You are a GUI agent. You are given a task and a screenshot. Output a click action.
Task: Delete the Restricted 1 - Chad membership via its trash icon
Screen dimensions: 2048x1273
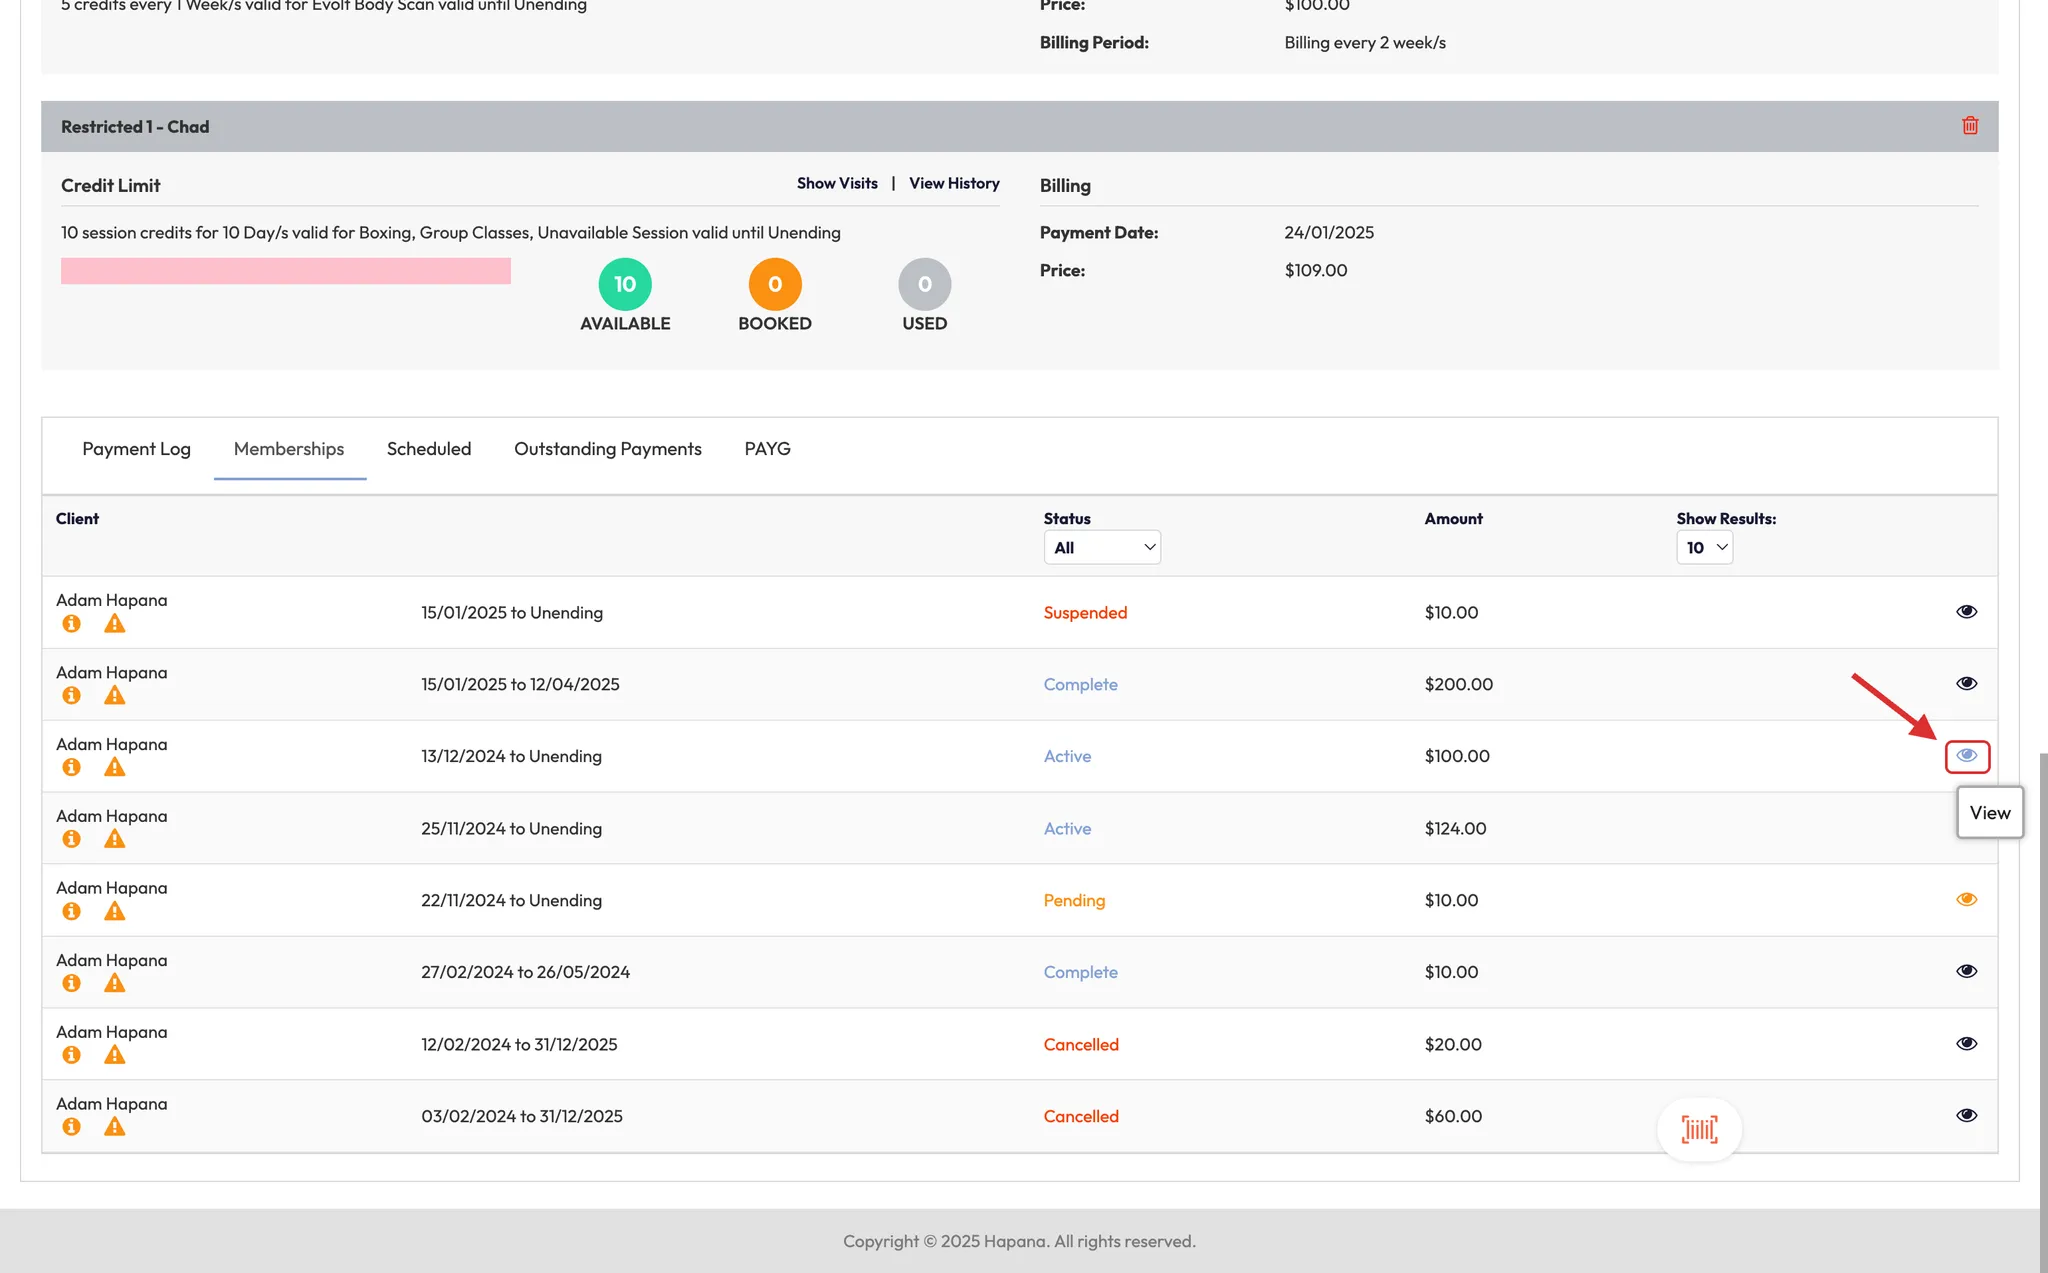coord(1970,126)
